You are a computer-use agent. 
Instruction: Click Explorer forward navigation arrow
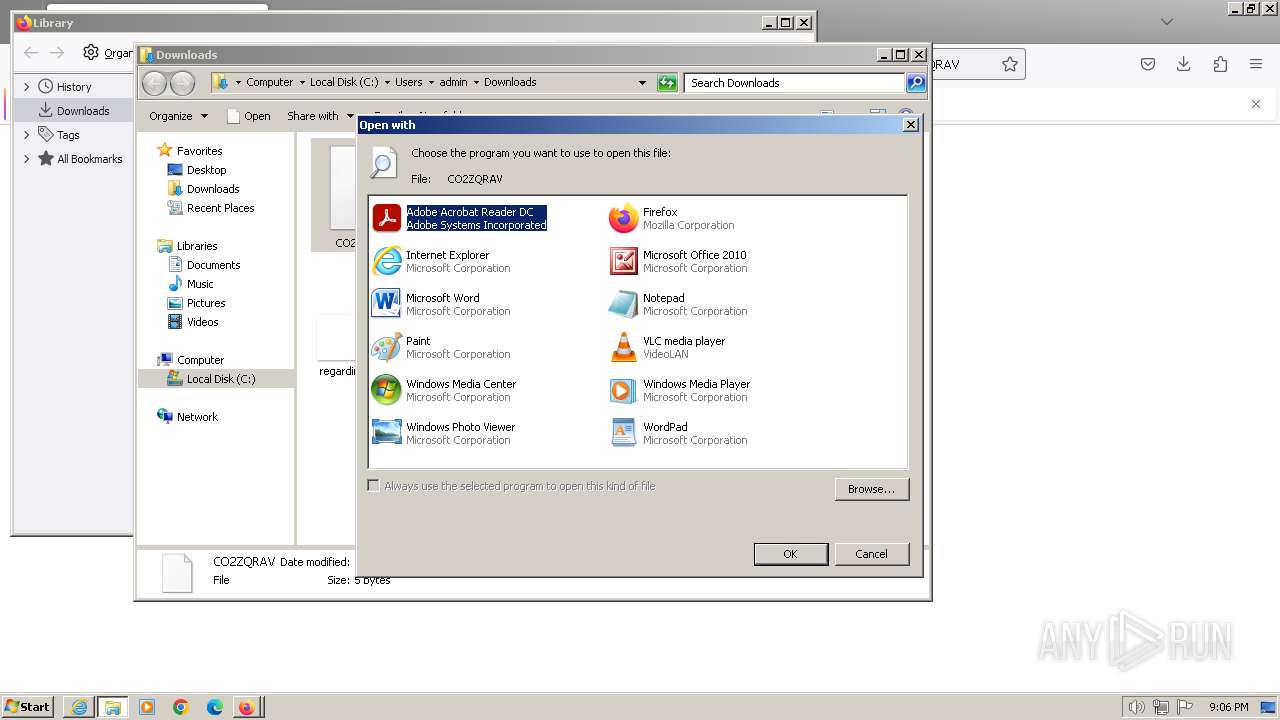point(182,82)
